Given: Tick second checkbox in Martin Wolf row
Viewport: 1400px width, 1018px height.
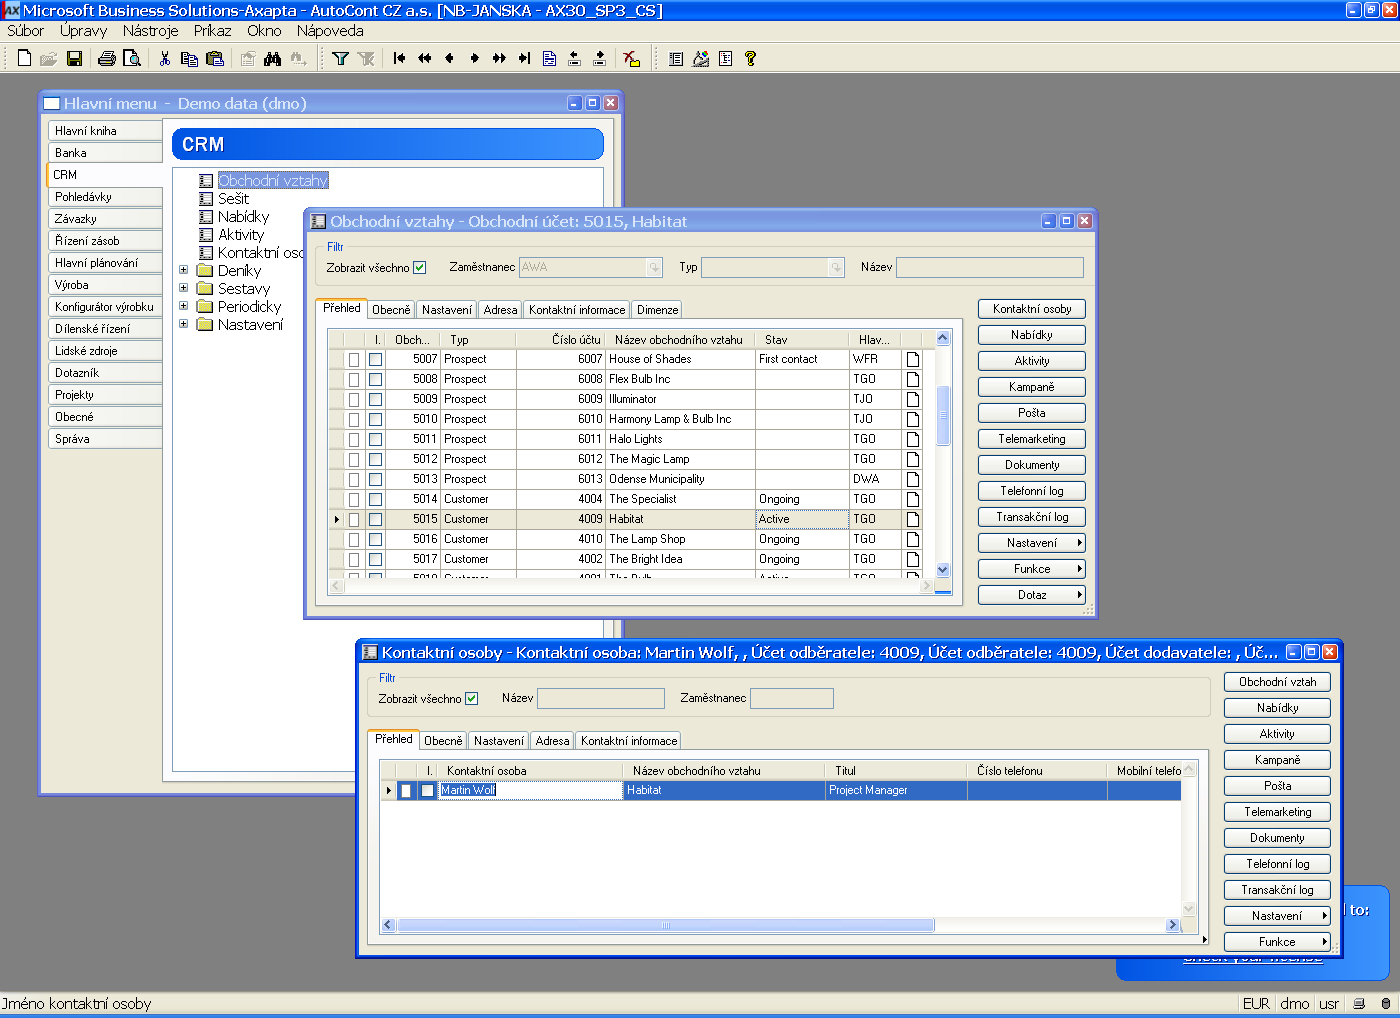Looking at the screenshot, I should (x=427, y=790).
